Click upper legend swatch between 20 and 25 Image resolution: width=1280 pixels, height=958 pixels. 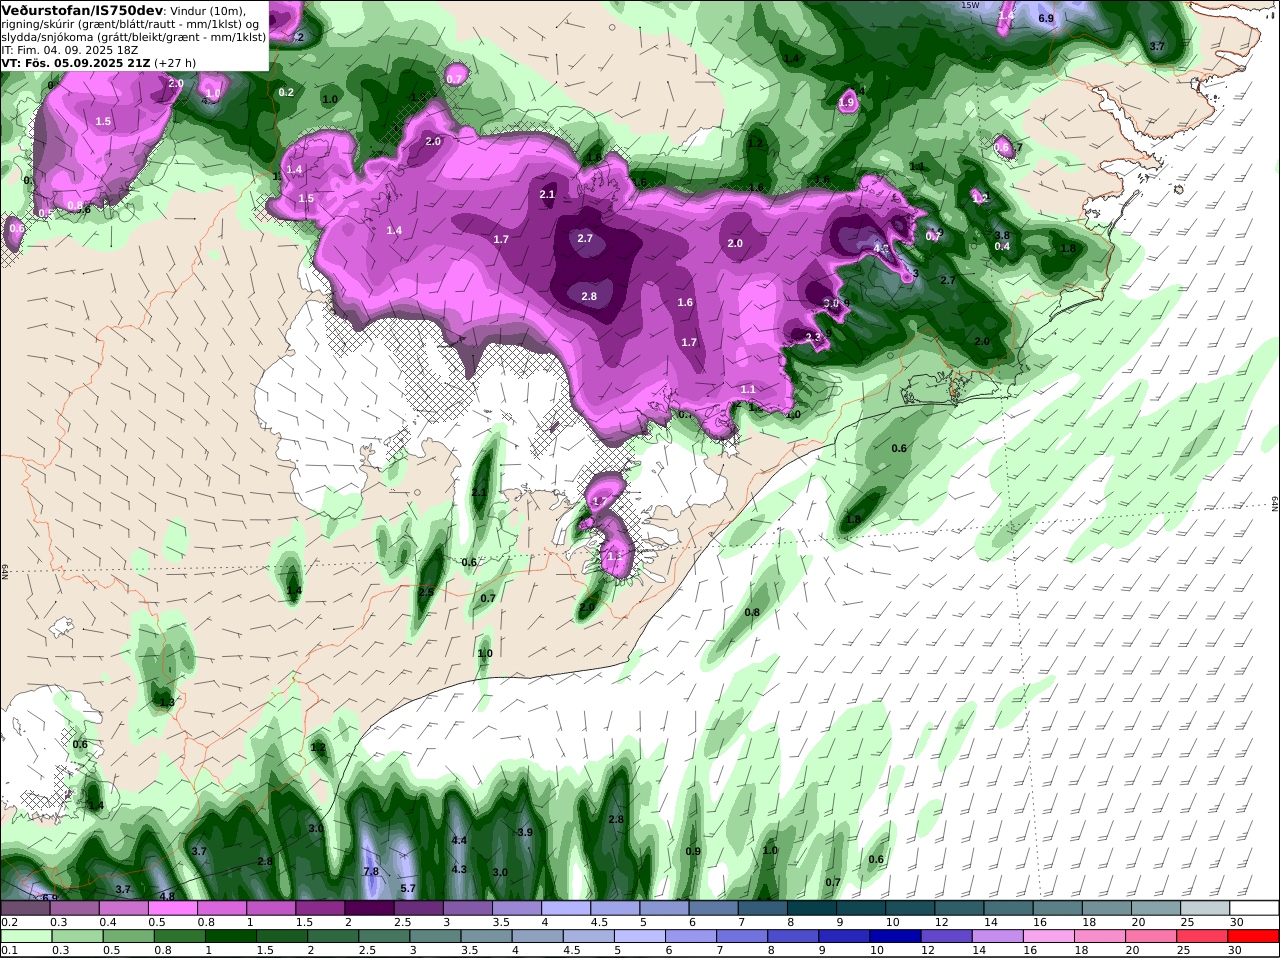[1154, 907]
